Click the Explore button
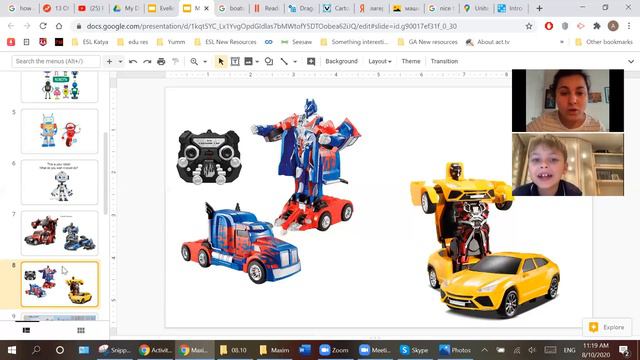The width and height of the screenshot is (640, 360). [607, 327]
